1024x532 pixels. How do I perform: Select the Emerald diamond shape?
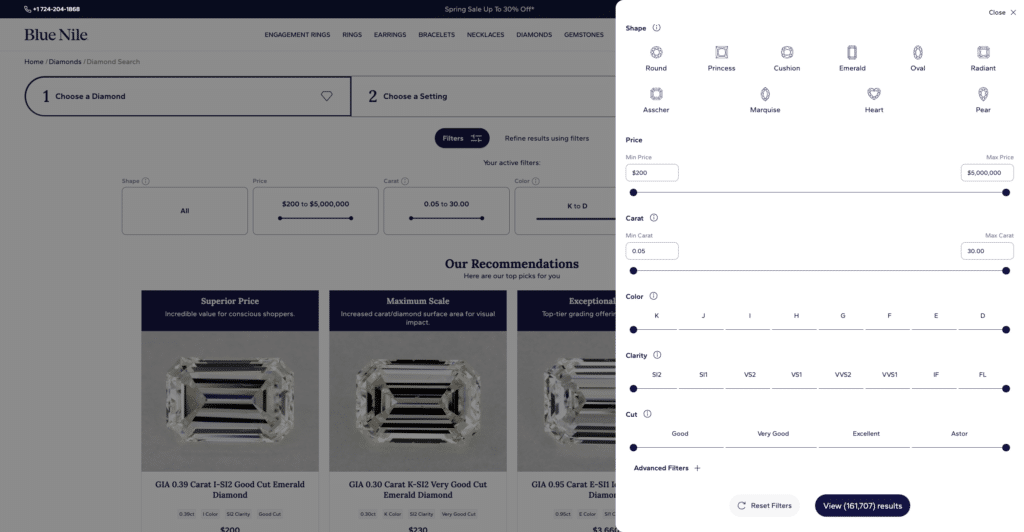pos(852,58)
